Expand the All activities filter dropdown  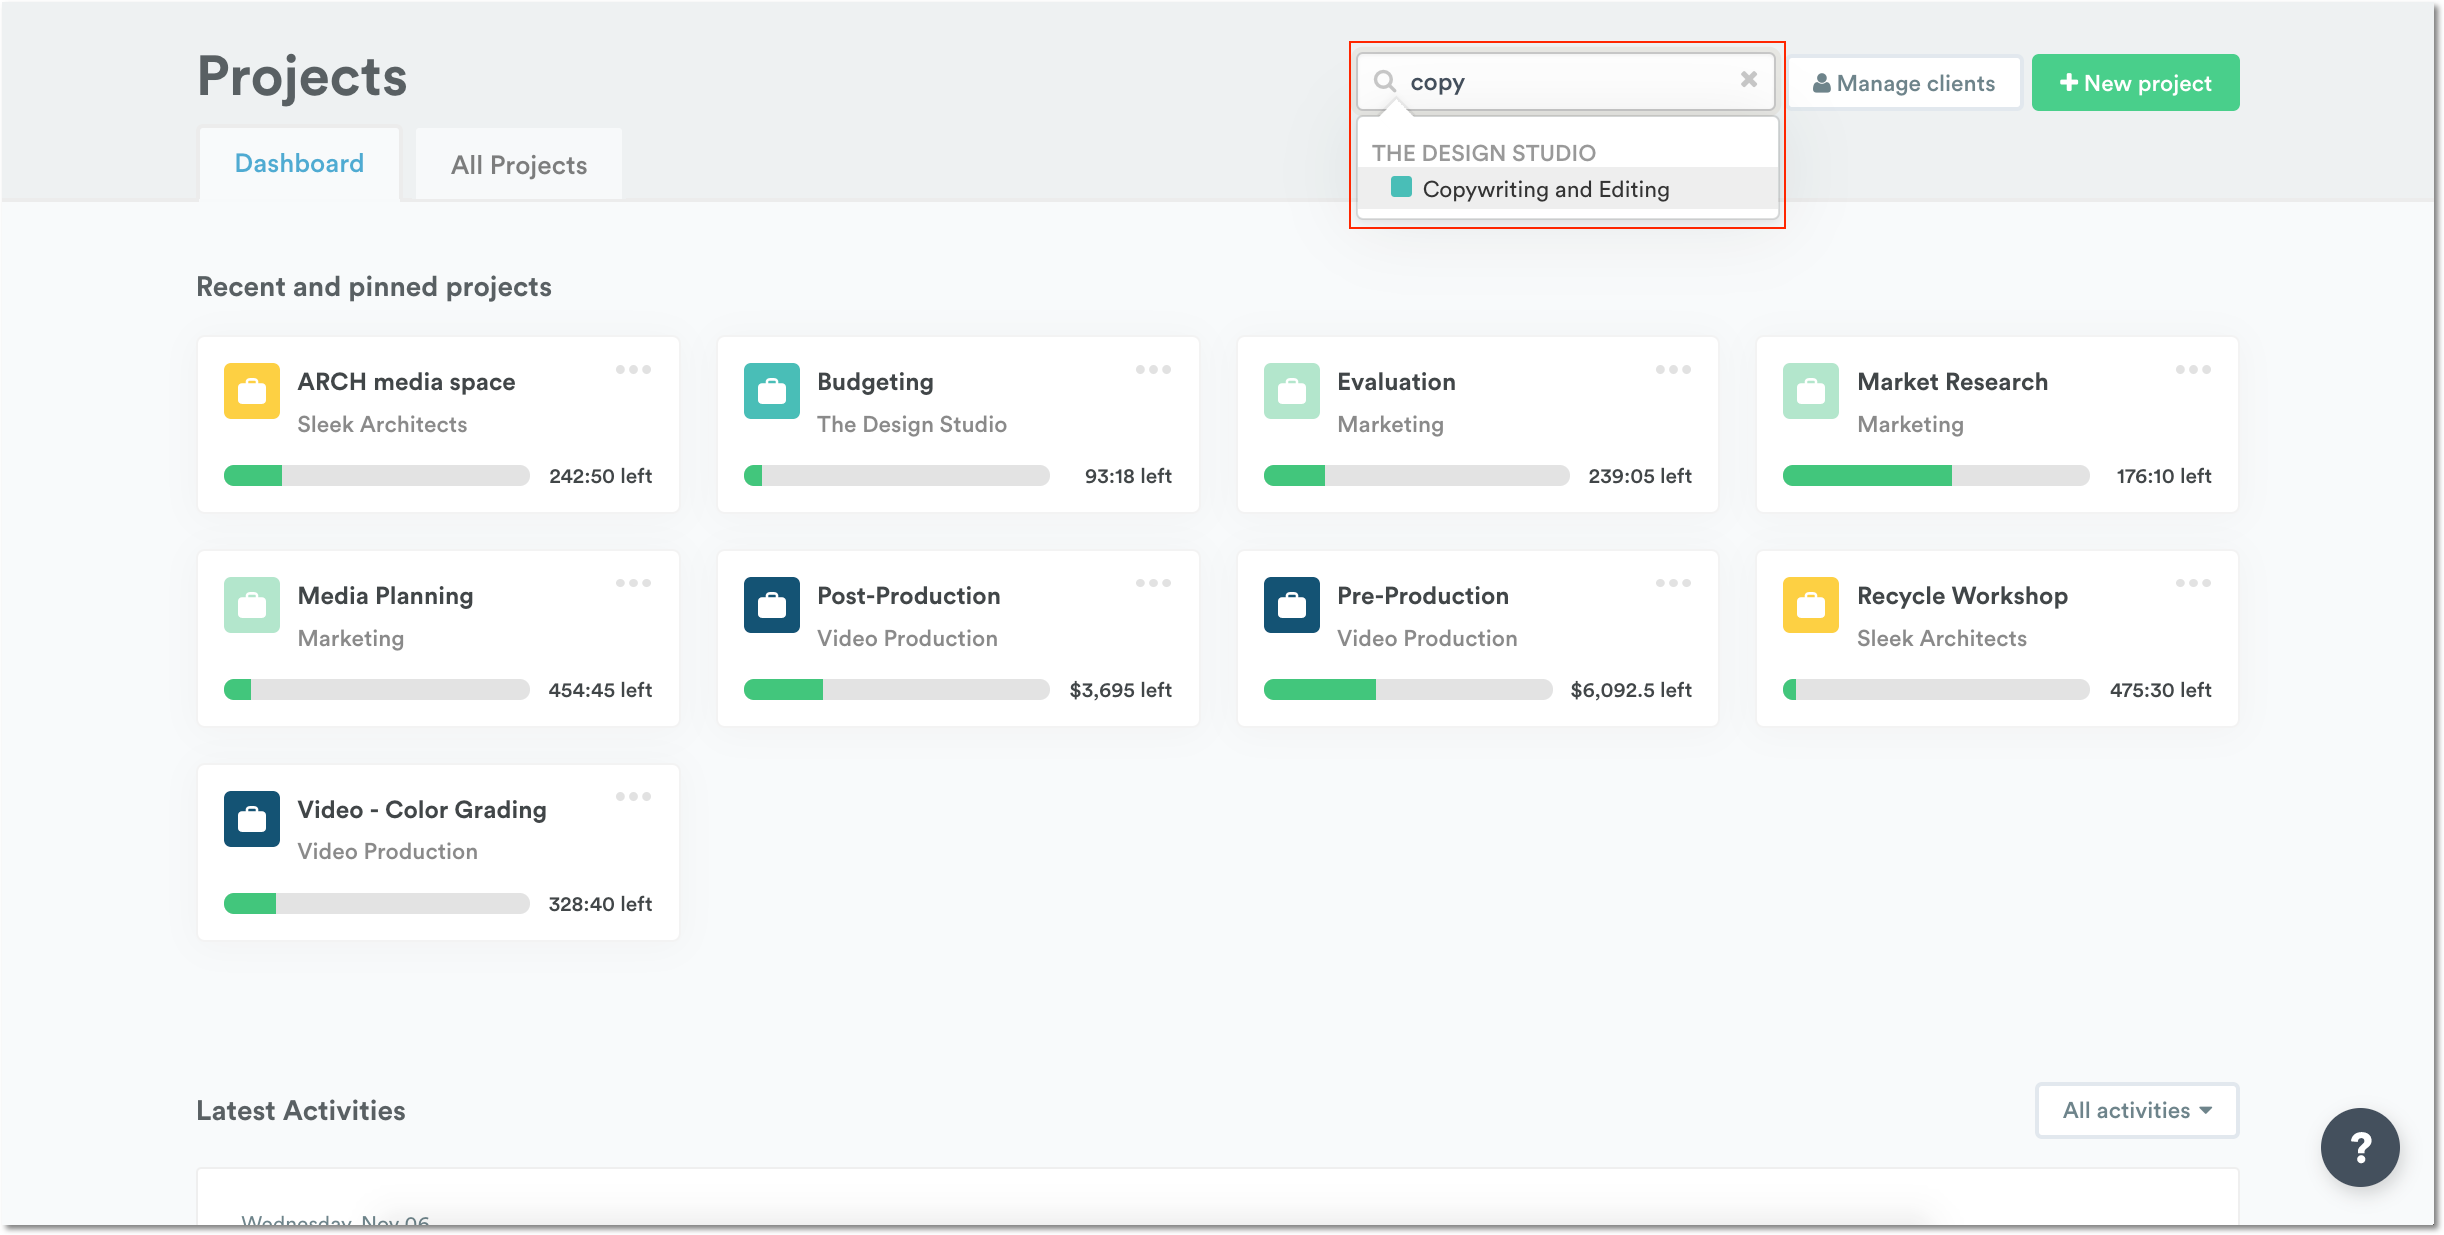tap(2136, 1110)
